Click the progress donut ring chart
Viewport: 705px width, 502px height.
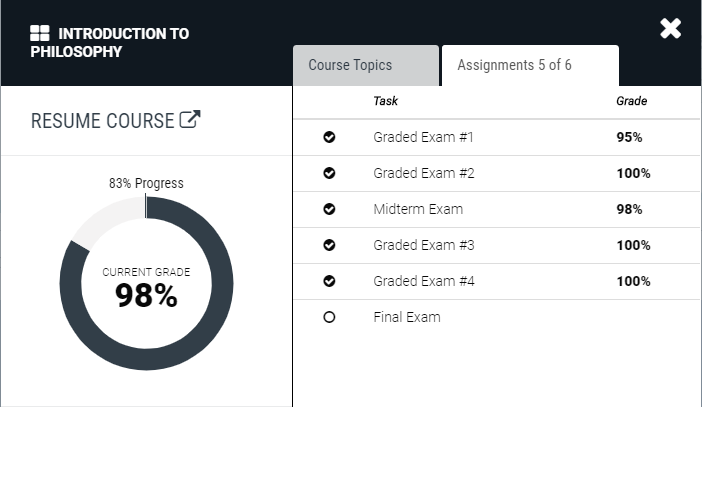click(146, 284)
